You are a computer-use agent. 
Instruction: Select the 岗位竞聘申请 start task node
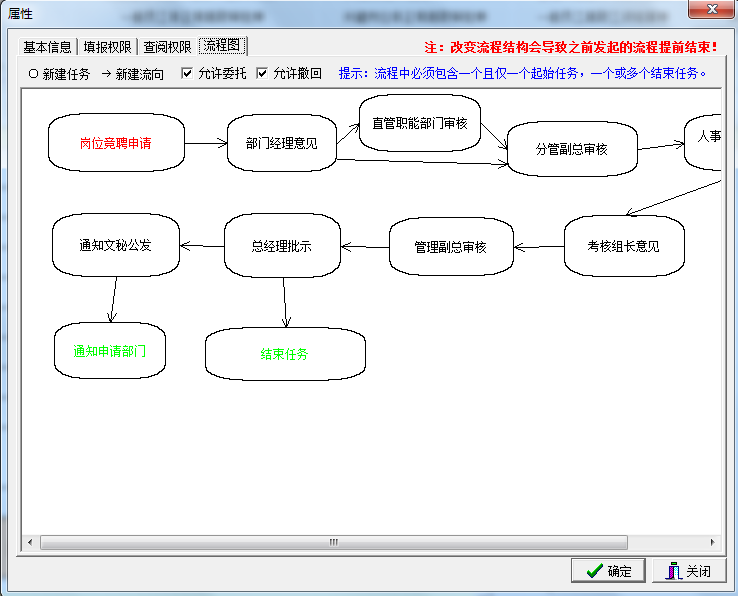(x=116, y=143)
